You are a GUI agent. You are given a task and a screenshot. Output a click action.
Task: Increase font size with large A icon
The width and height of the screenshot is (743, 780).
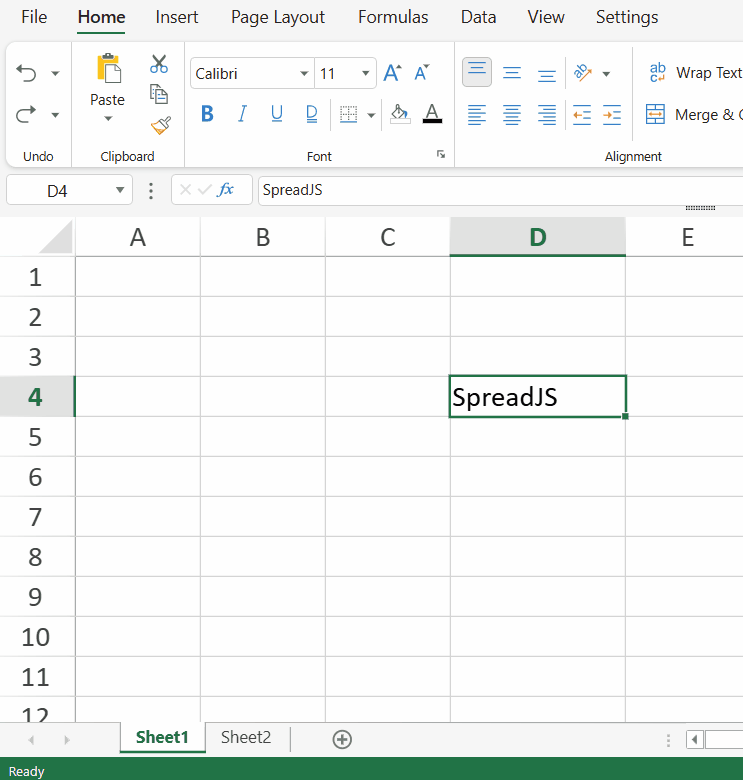392,73
